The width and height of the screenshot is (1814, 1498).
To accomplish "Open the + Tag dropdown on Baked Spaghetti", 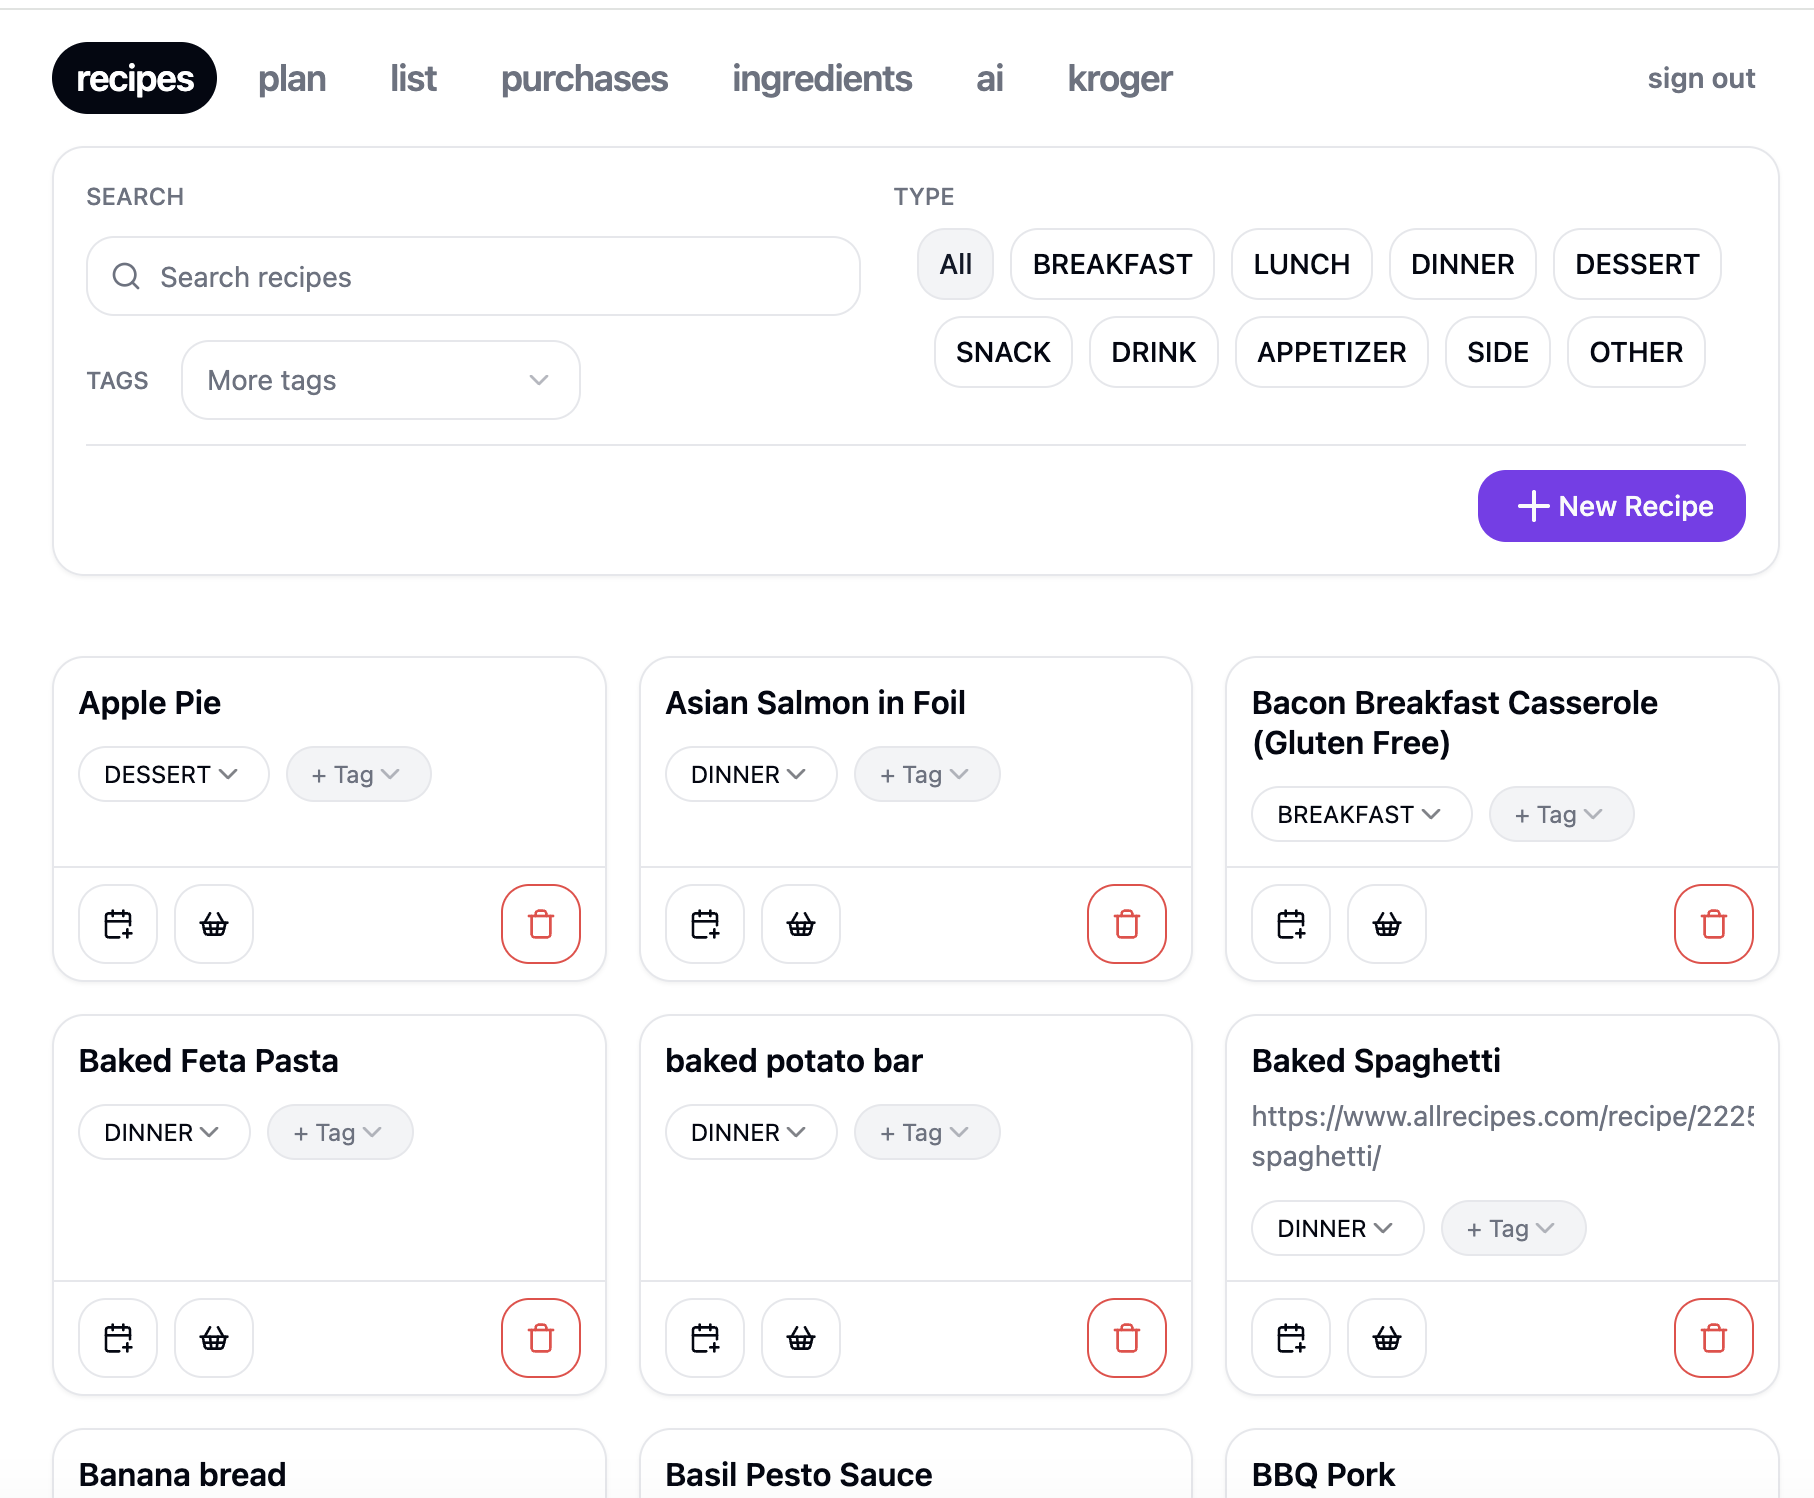I will pyautogui.click(x=1512, y=1228).
